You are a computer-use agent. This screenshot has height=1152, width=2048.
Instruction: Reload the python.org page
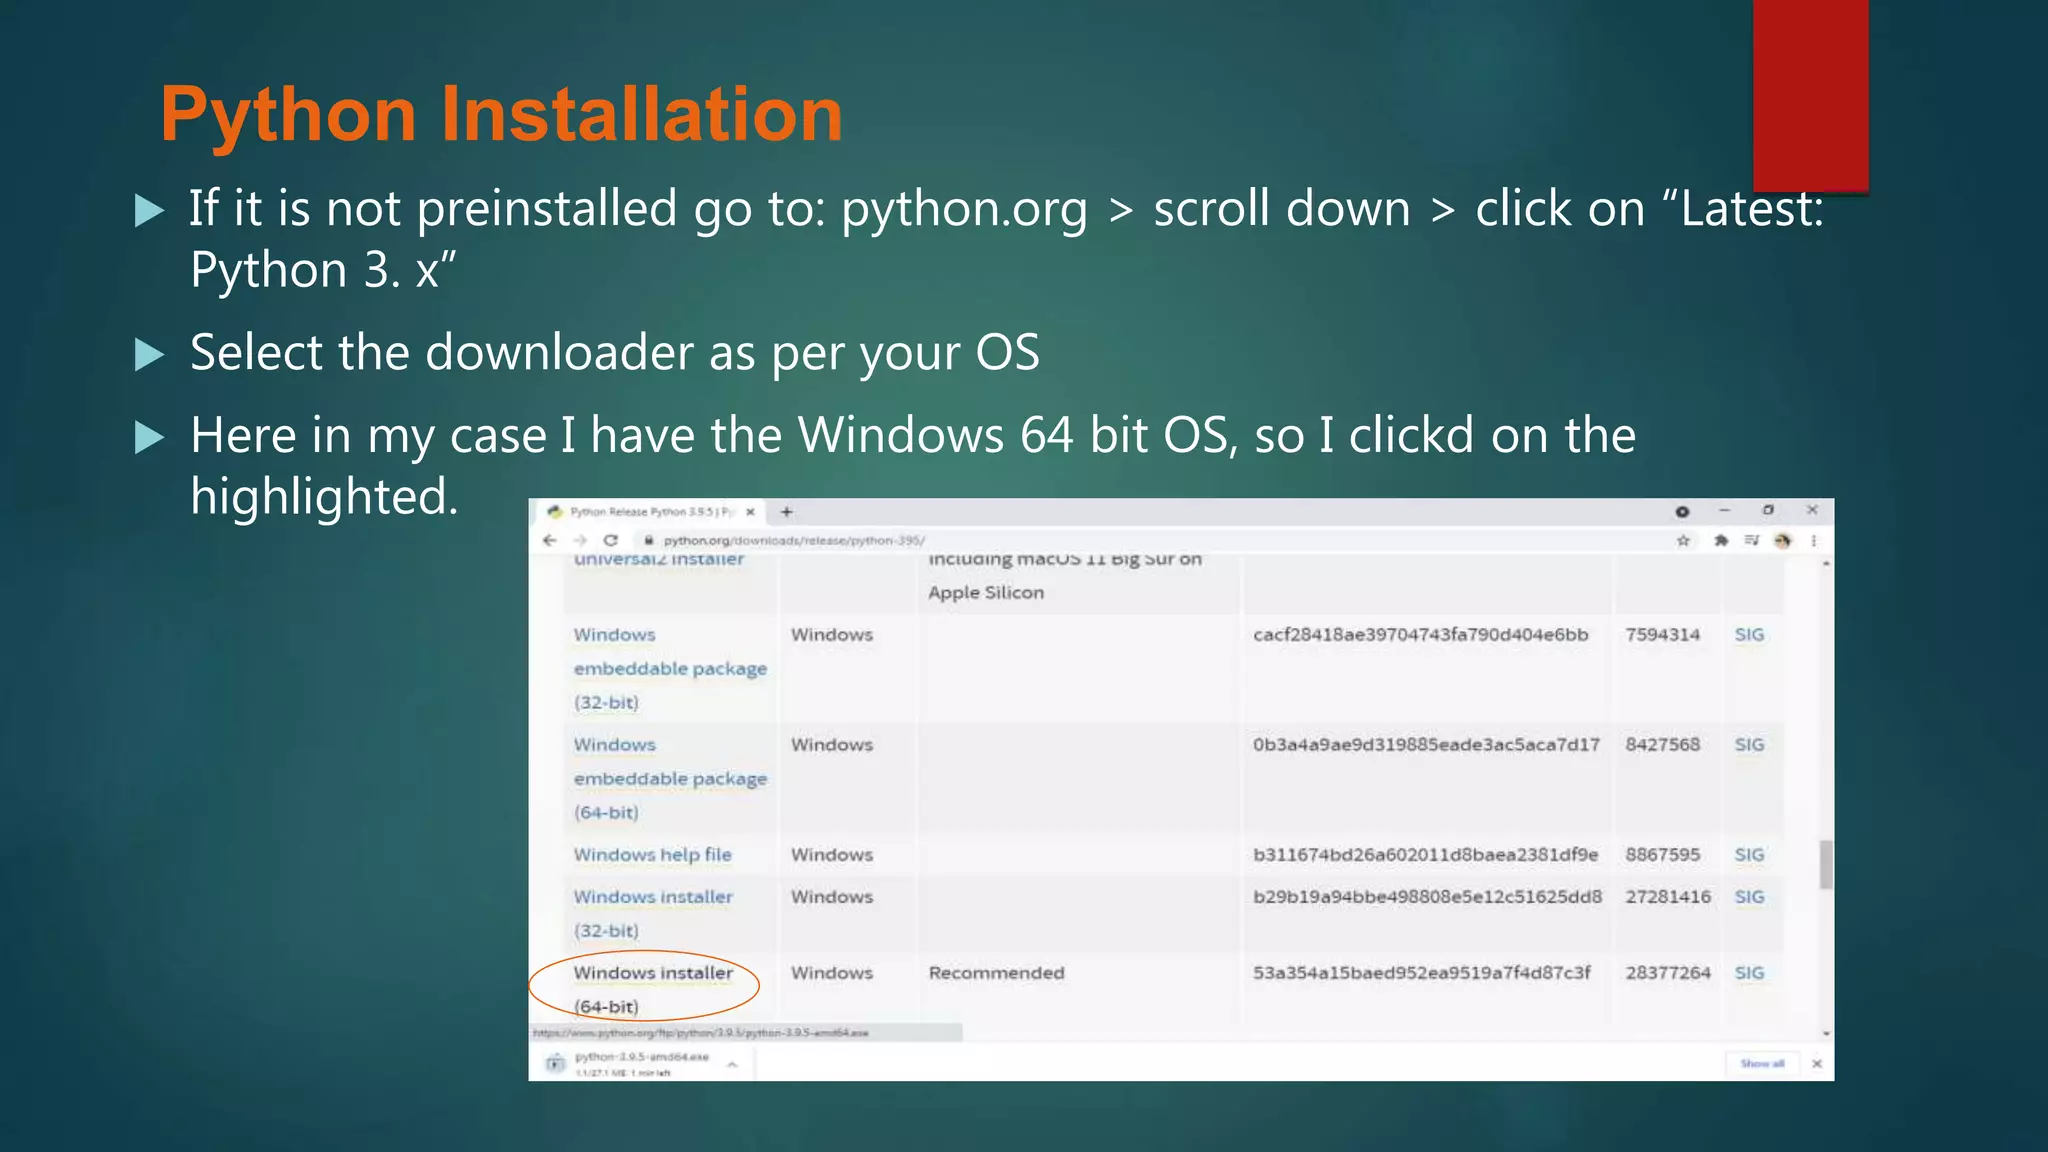click(611, 540)
